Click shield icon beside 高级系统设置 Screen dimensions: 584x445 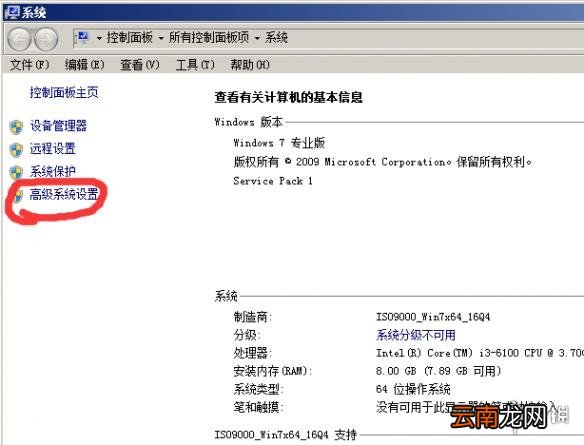(x=18, y=196)
